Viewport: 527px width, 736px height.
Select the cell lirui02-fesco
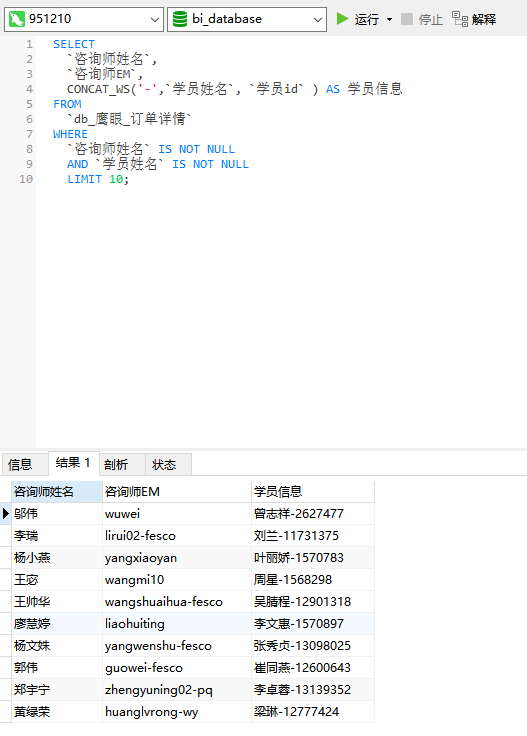tap(177, 536)
